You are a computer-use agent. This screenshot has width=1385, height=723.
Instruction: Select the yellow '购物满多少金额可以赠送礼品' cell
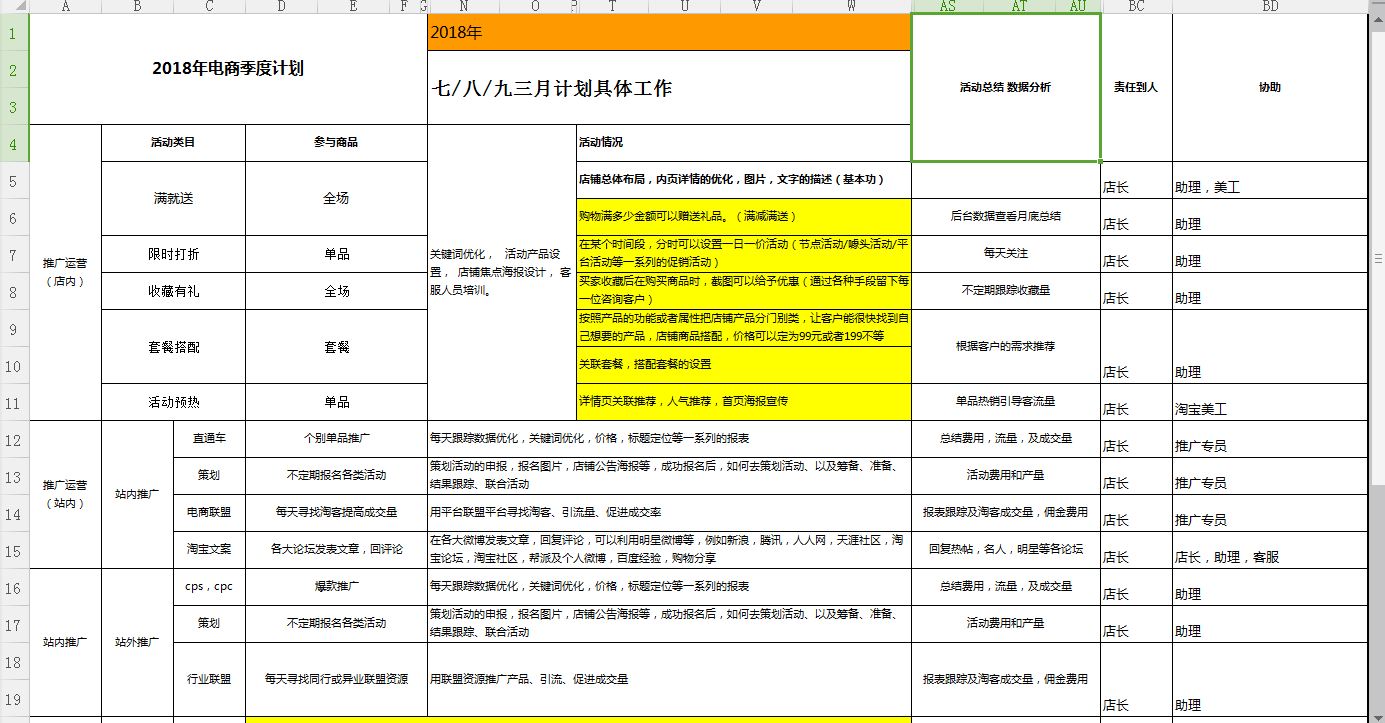click(743, 217)
